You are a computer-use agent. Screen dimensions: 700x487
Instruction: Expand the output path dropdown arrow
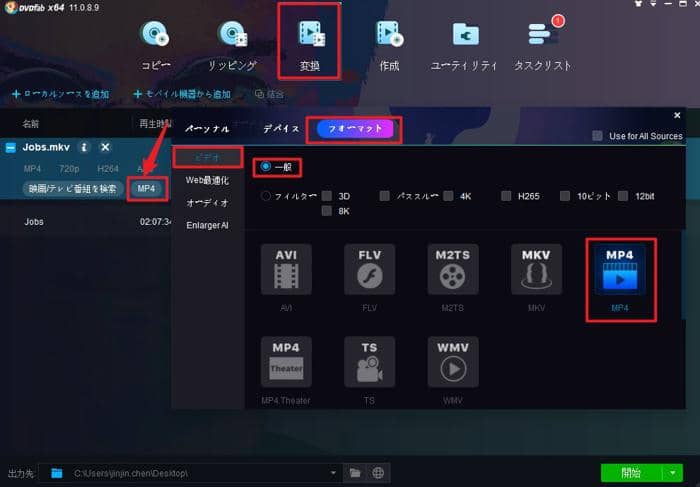[333, 473]
